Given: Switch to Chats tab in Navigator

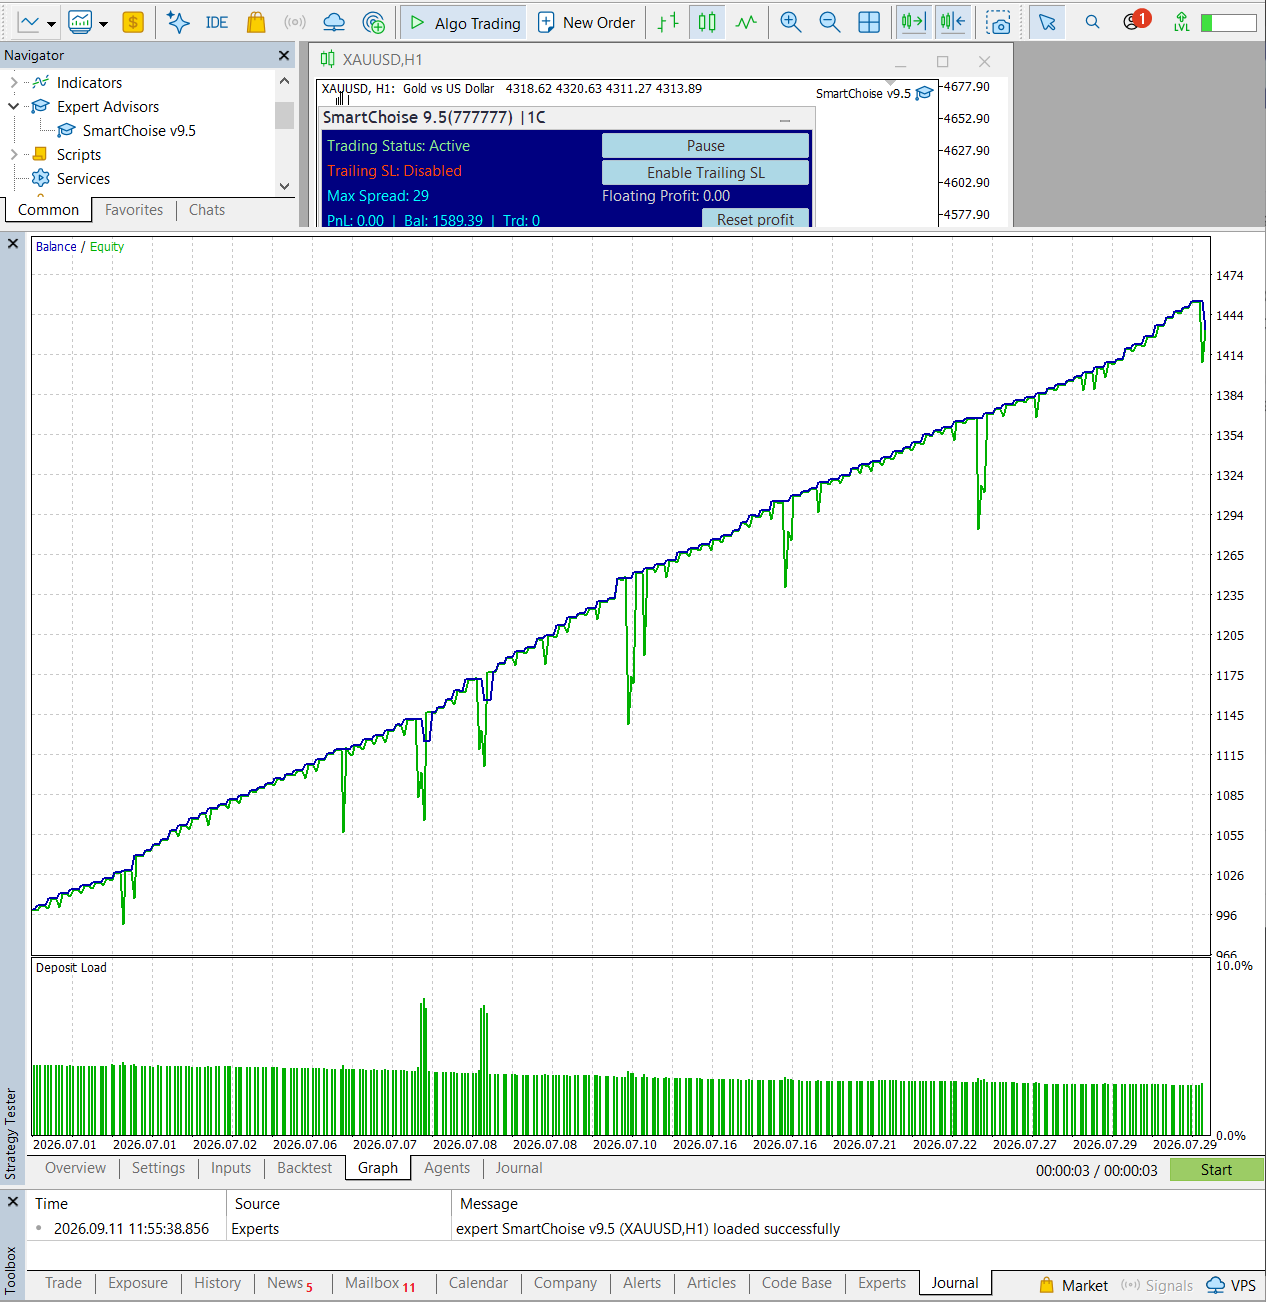Looking at the screenshot, I should tap(207, 210).
